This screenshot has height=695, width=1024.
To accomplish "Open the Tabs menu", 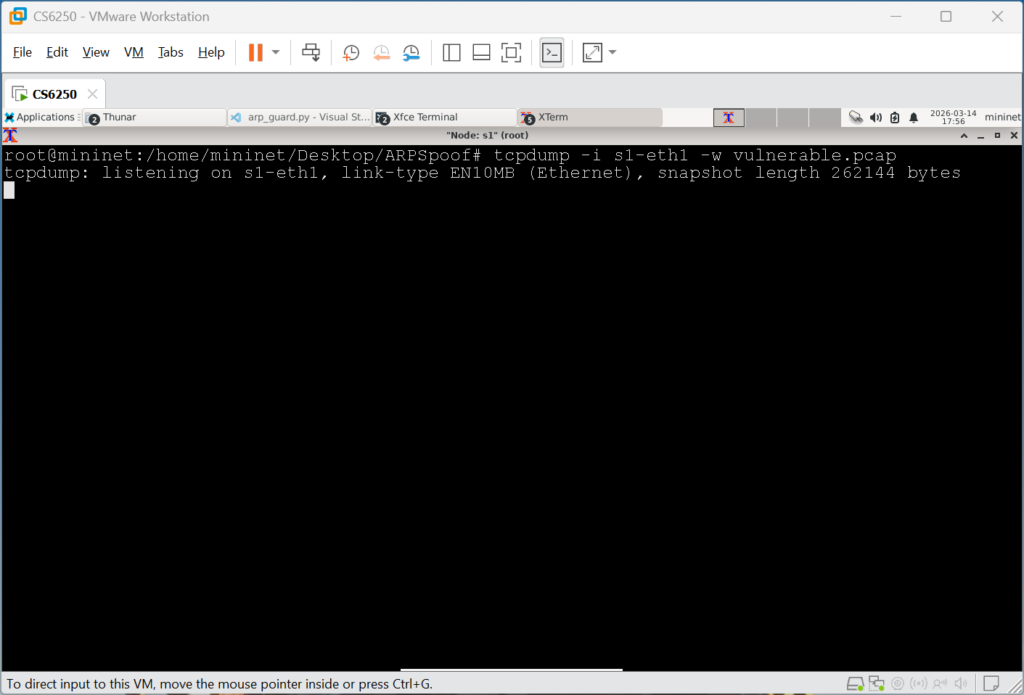I will tap(170, 52).
